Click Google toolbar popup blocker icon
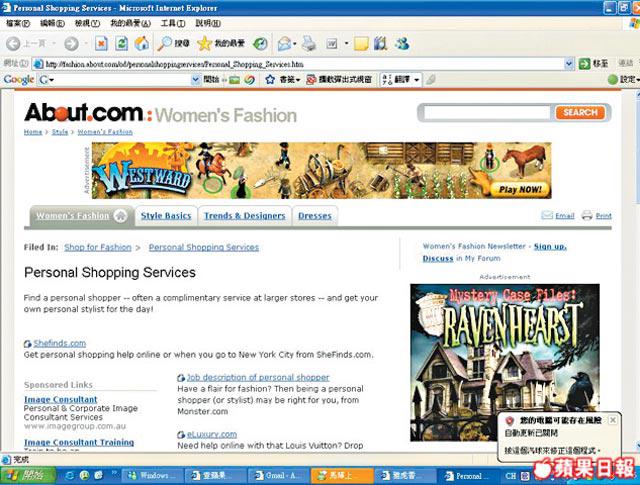The image size is (640, 485). (x=311, y=79)
